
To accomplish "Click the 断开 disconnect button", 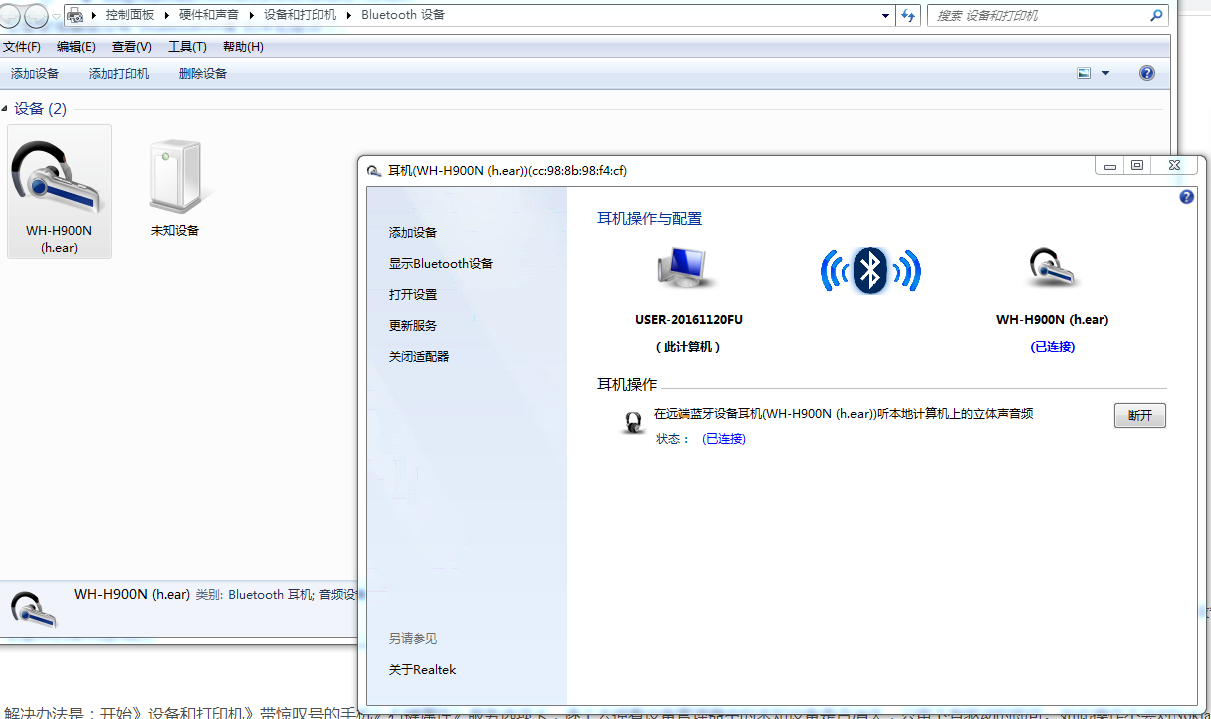I will coord(1140,415).
